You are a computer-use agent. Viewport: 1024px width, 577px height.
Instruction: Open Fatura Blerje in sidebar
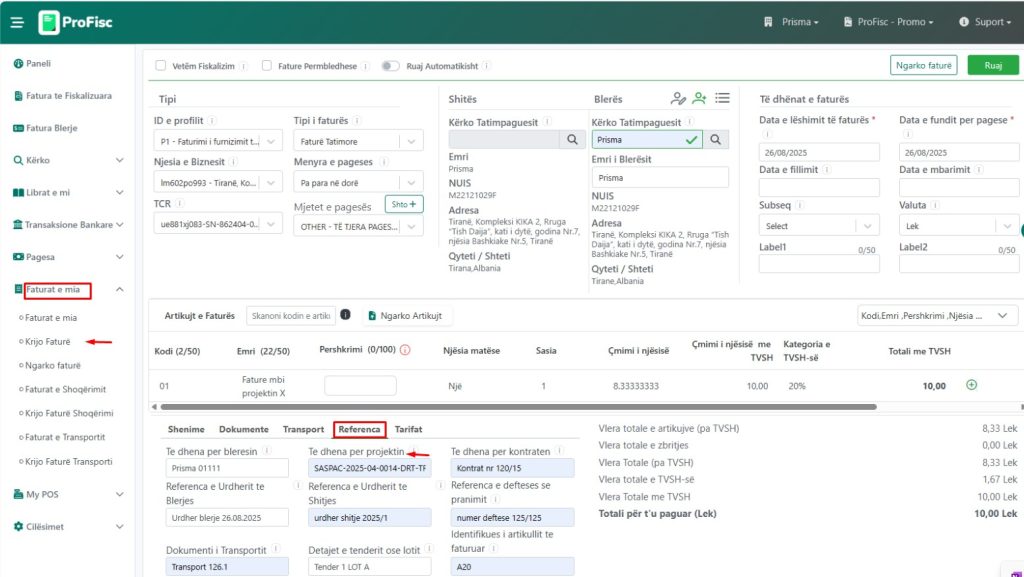45,128
